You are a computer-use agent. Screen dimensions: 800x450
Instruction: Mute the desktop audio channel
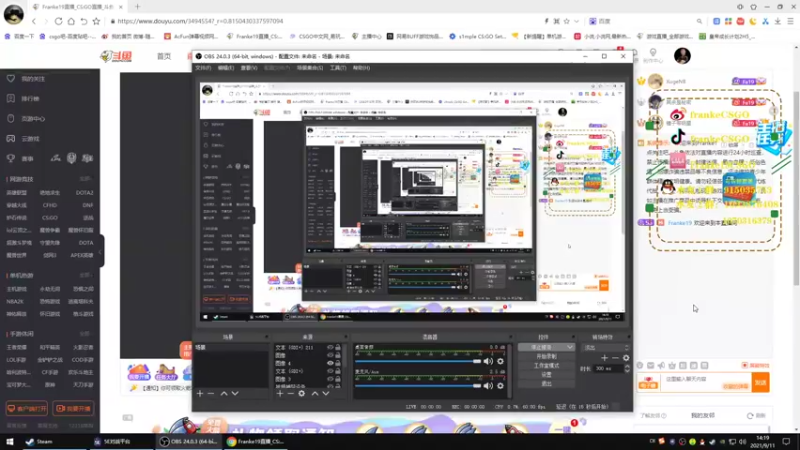(x=488, y=361)
